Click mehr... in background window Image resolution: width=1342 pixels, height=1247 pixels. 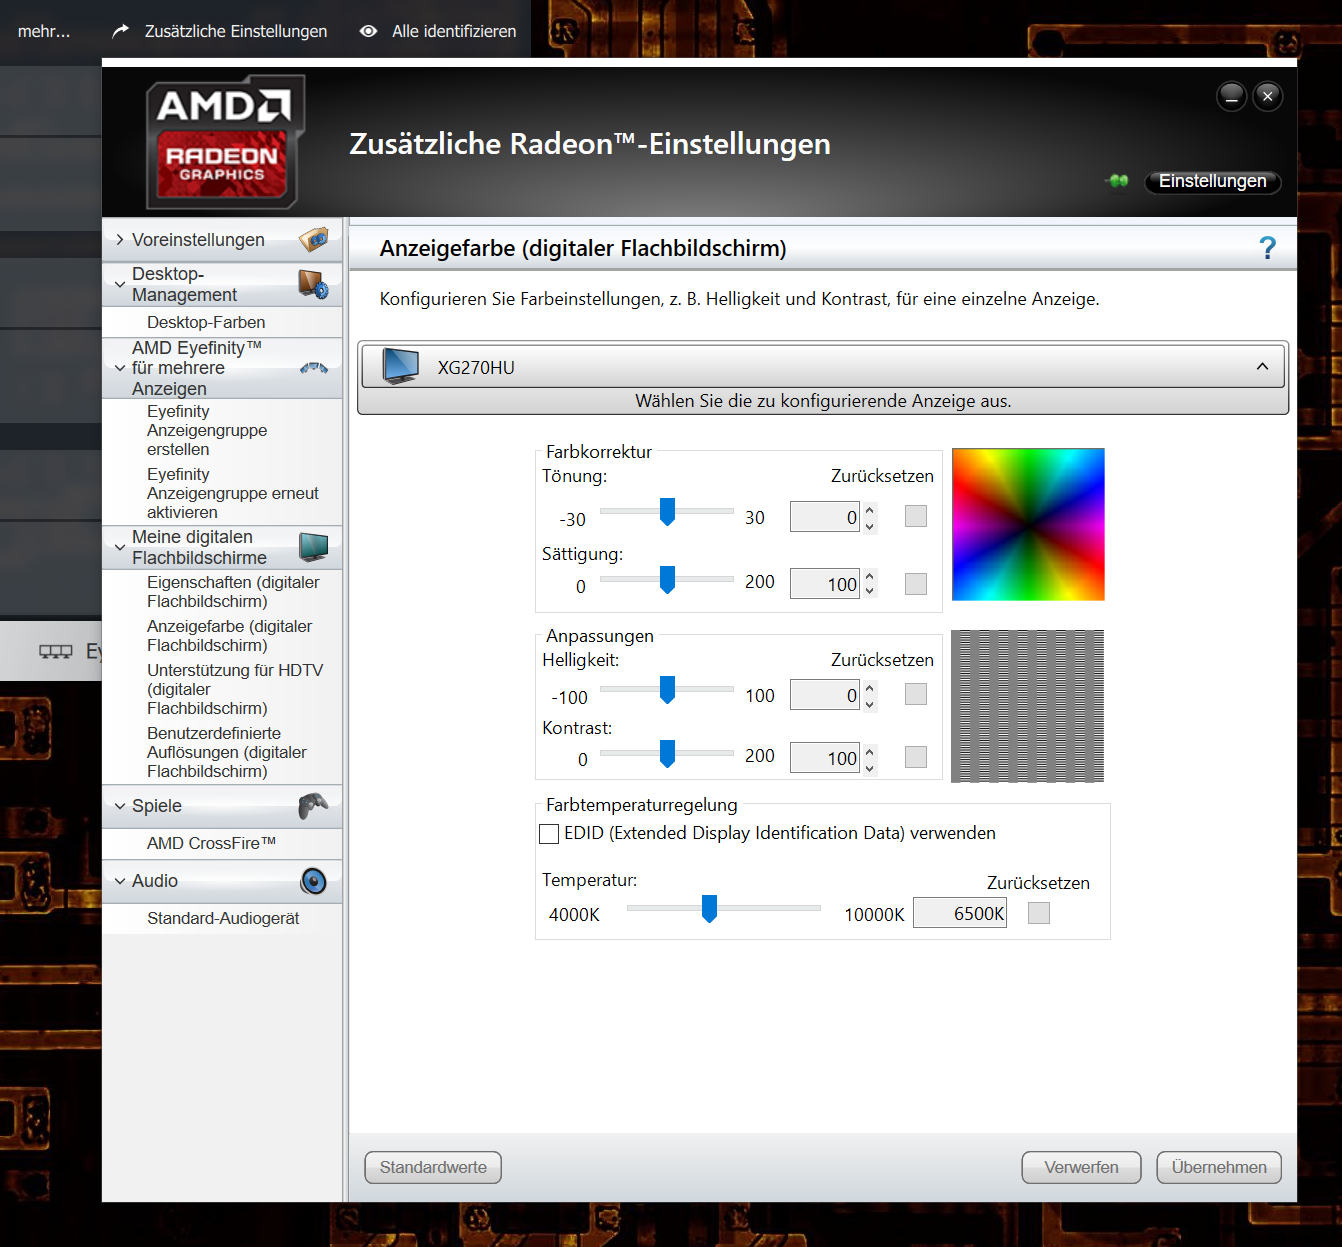click(x=44, y=31)
